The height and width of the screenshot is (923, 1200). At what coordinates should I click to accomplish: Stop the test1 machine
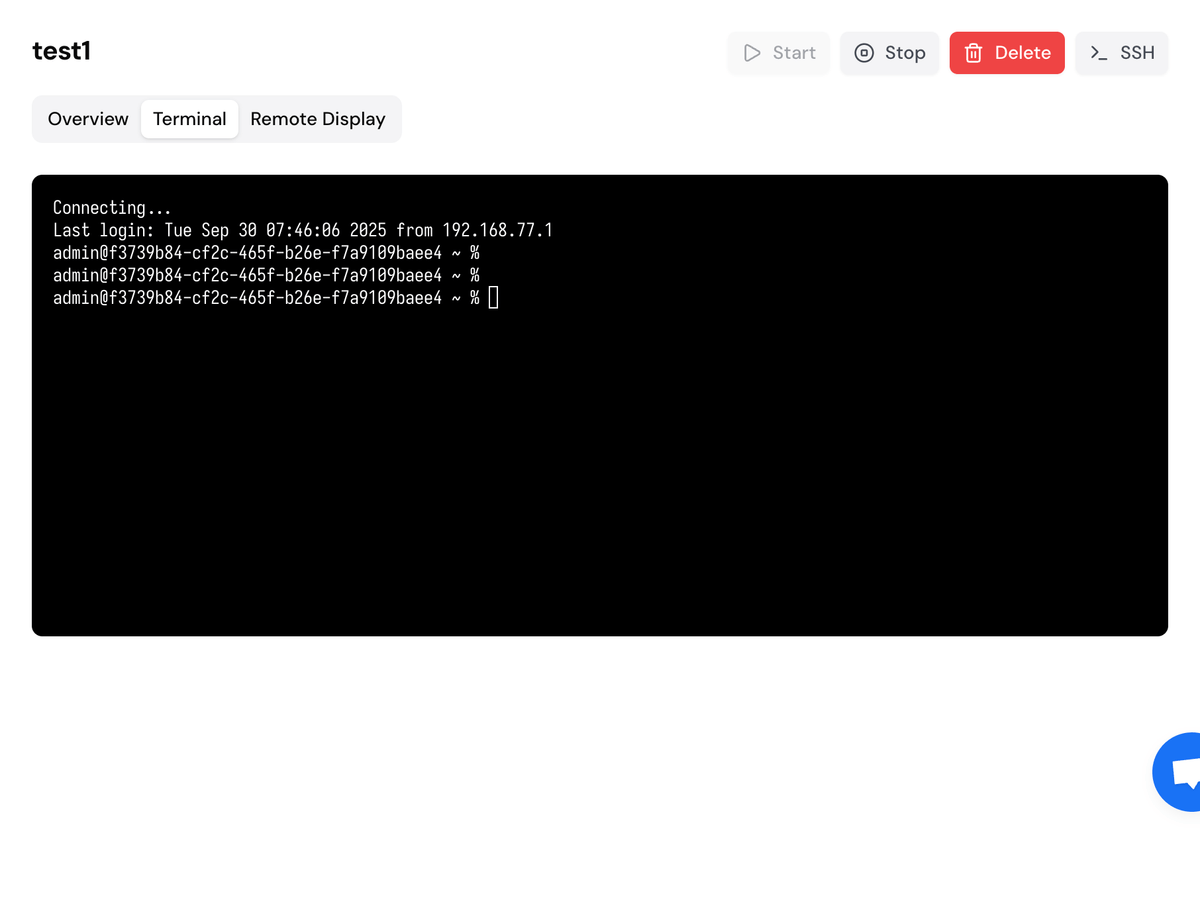pyautogui.click(x=889, y=53)
